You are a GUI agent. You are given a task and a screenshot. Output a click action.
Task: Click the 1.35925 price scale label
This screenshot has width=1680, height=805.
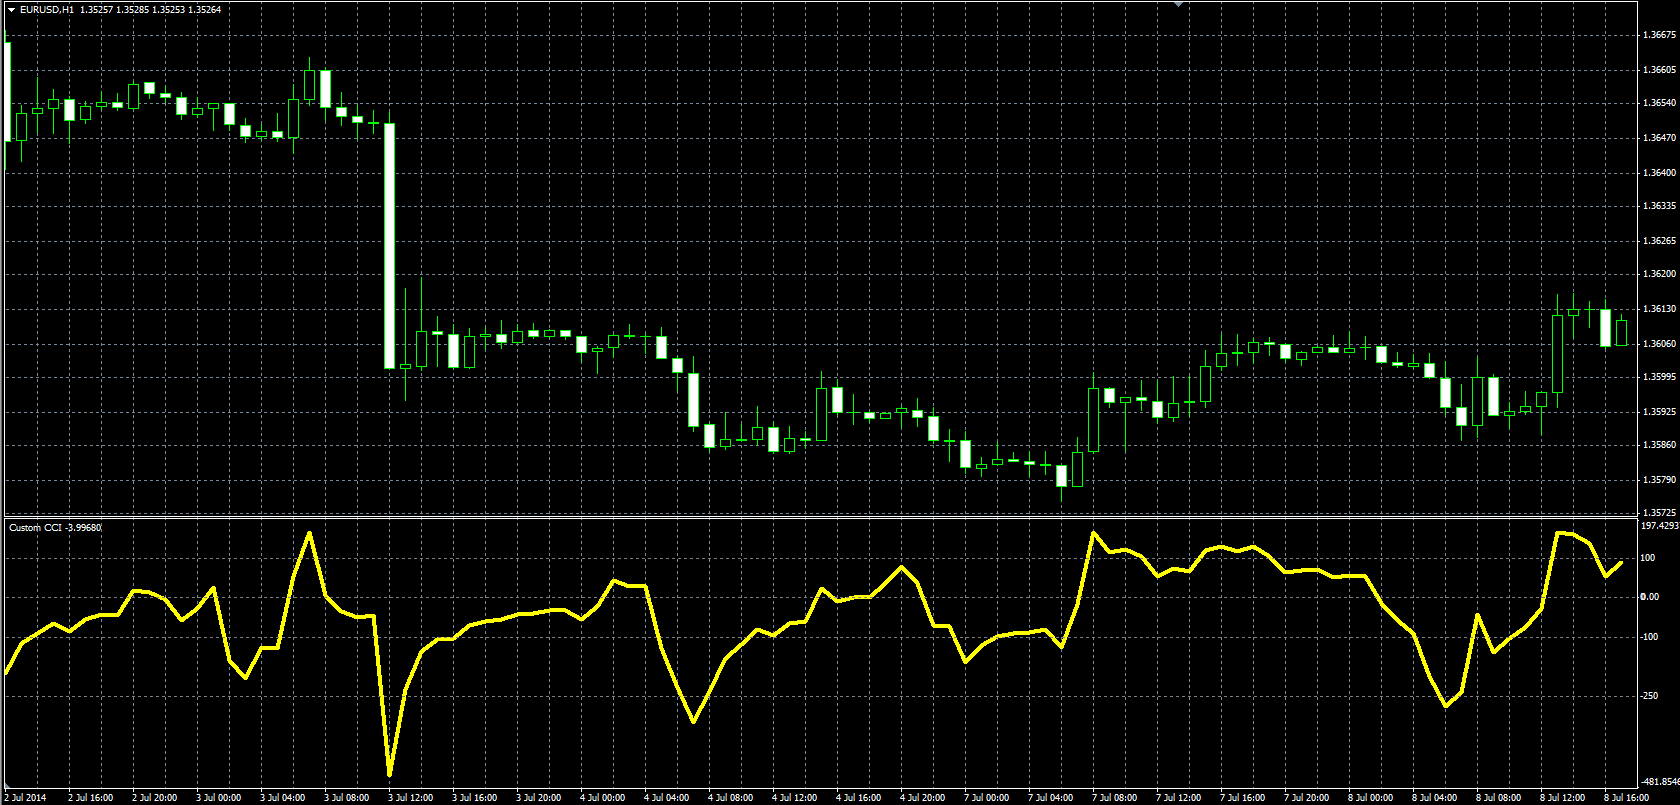point(1659,412)
